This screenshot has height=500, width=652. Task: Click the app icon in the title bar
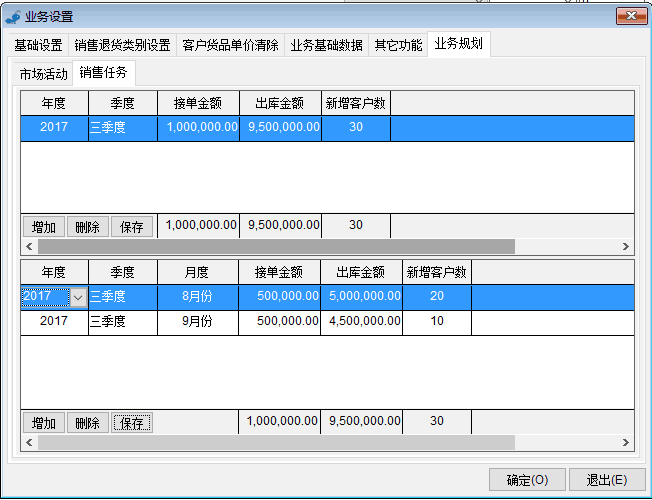coord(13,16)
